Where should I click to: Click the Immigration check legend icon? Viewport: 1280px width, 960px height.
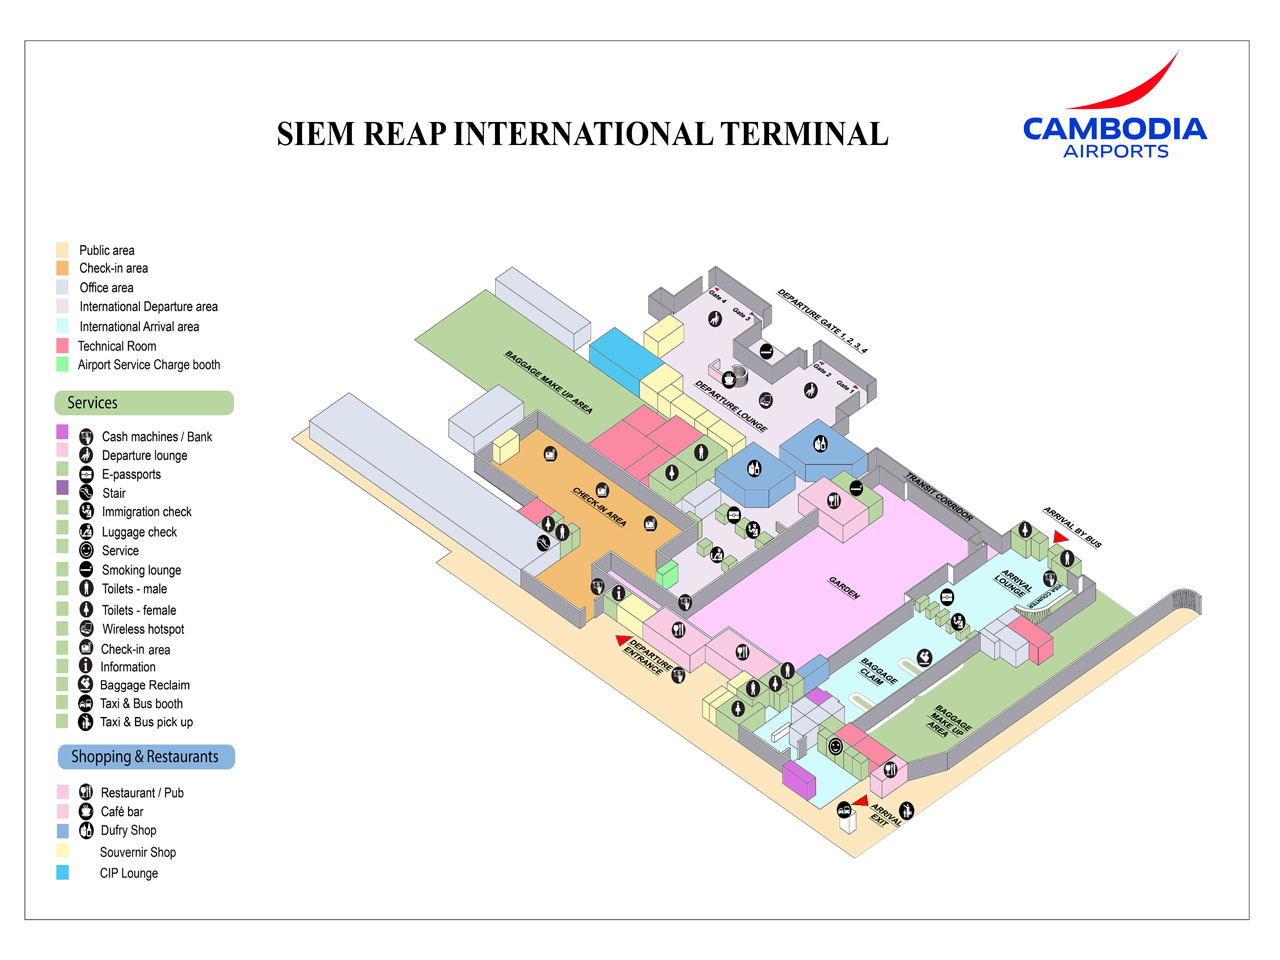(87, 511)
